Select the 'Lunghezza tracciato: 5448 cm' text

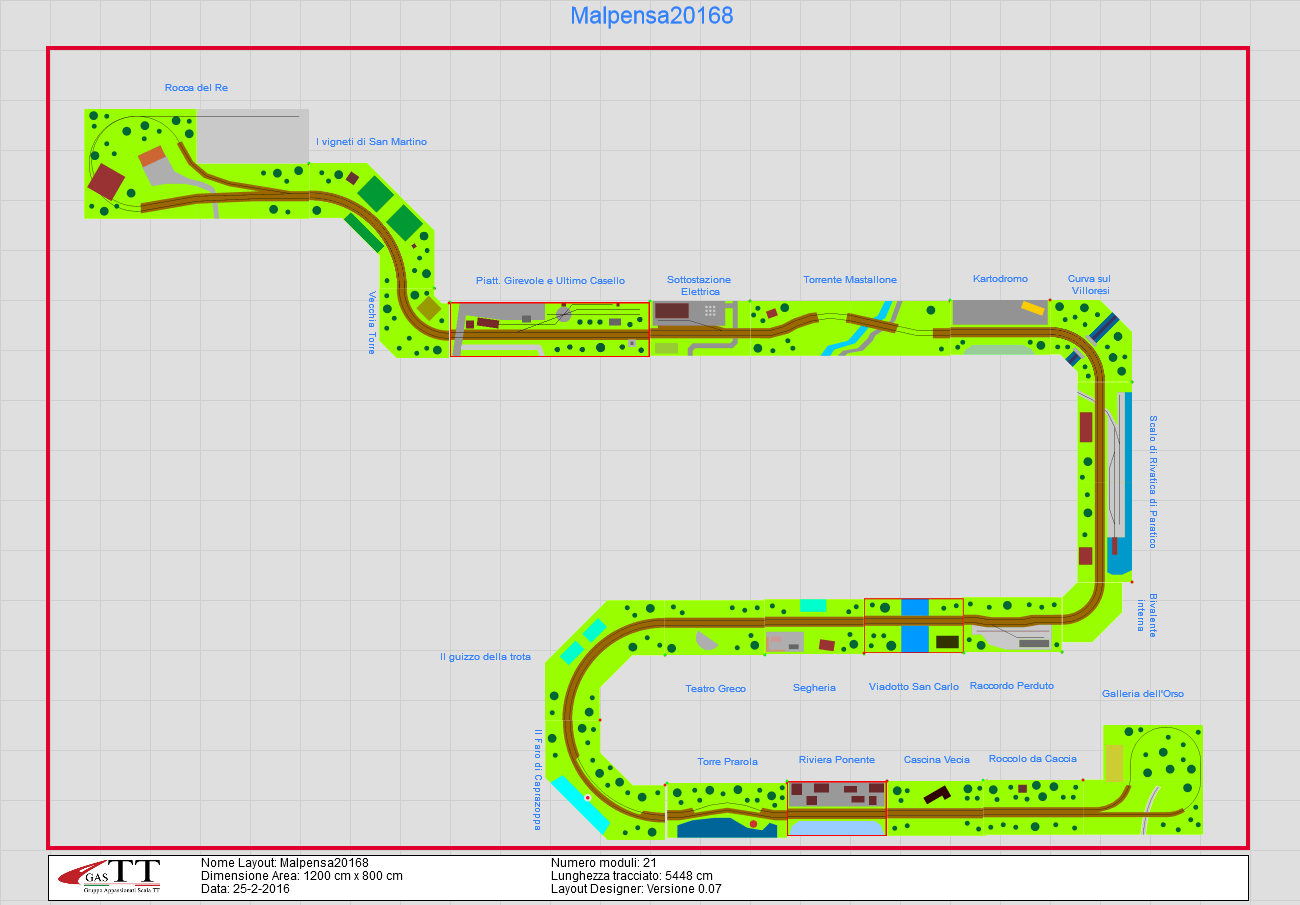pyautogui.click(x=632, y=876)
